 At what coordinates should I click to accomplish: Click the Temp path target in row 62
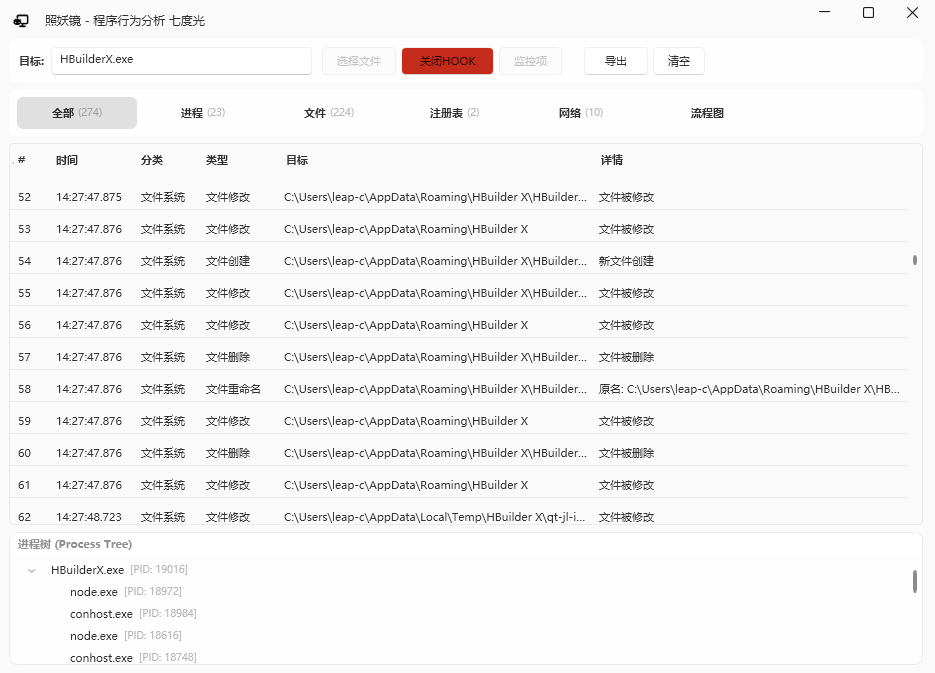[435, 517]
